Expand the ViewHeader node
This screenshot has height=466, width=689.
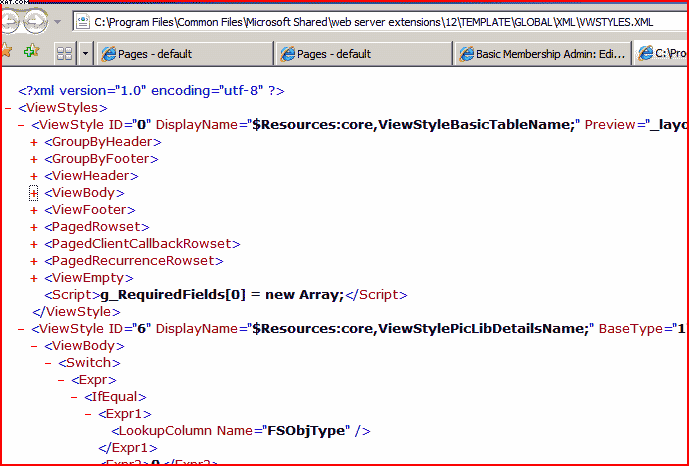34,176
